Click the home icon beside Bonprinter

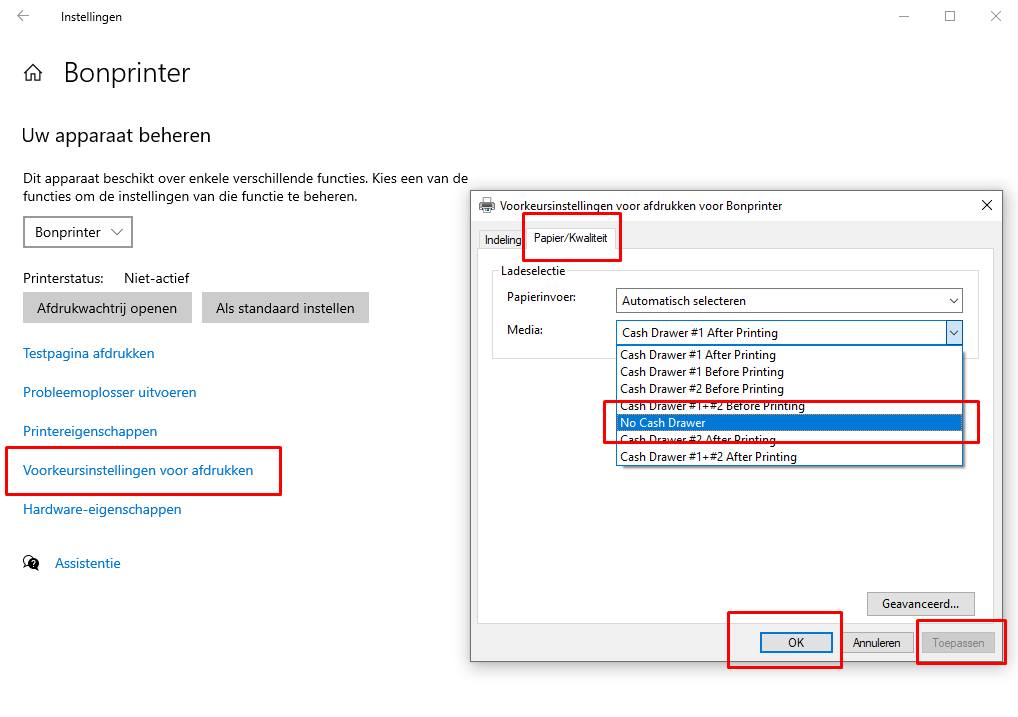(x=33, y=73)
